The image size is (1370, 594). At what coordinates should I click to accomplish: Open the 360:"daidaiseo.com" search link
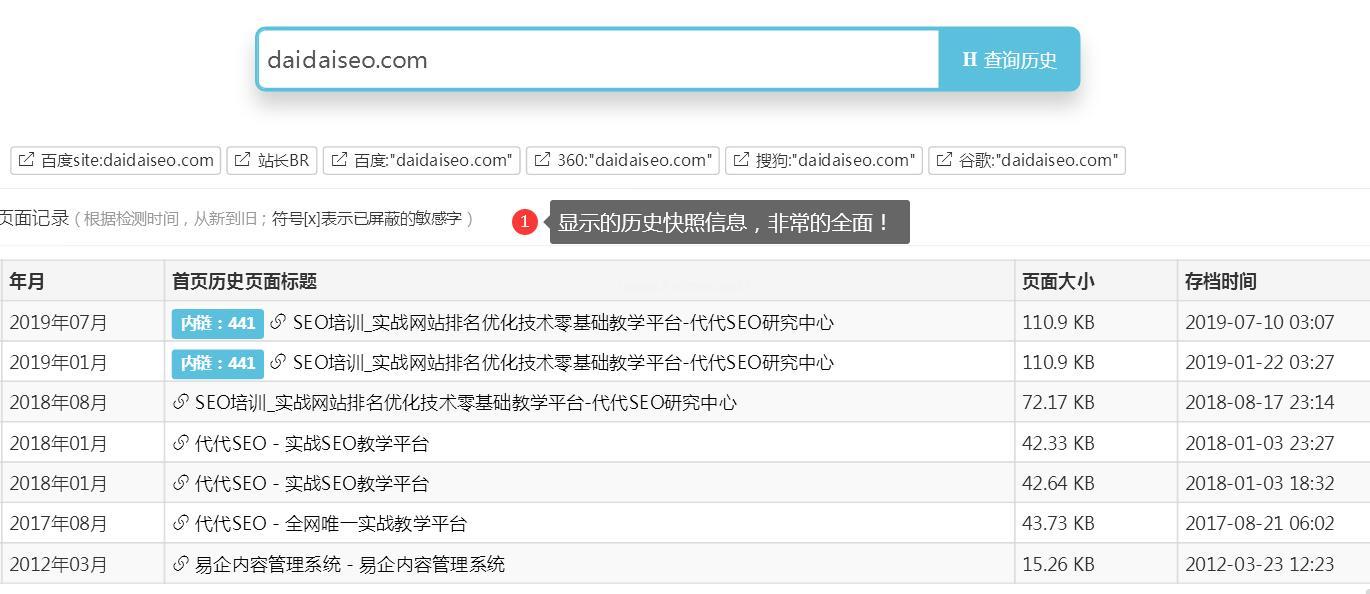(622, 160)
